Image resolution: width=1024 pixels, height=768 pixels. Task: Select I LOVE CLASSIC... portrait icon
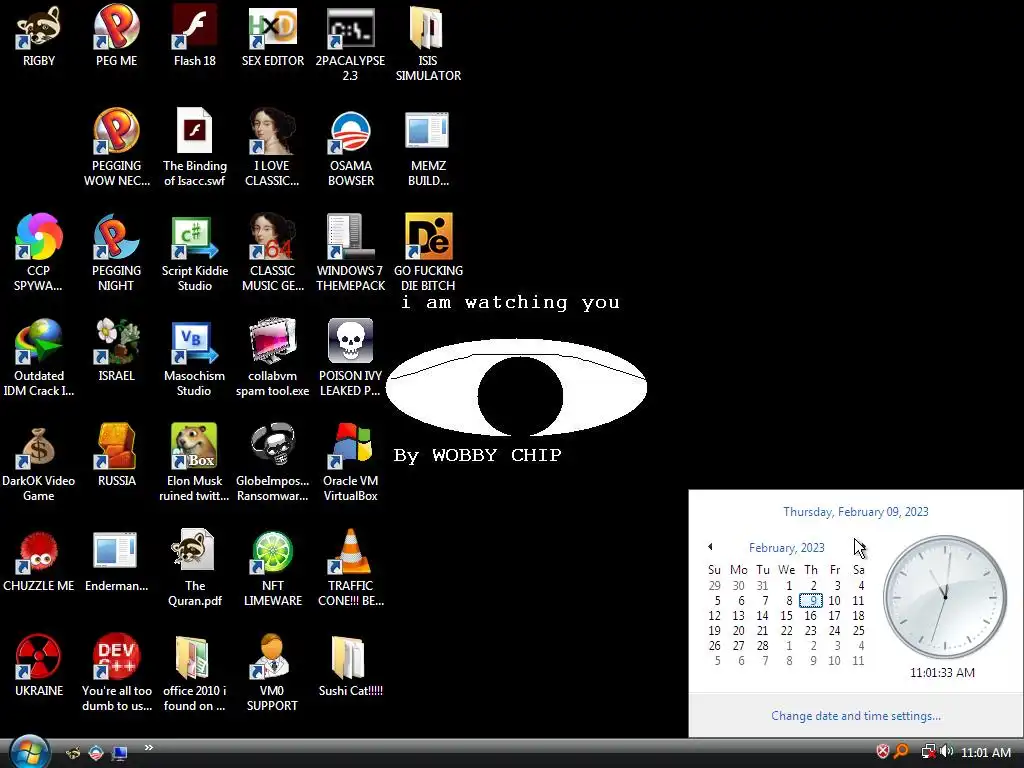pyautogui.click(x=272, y=148)
